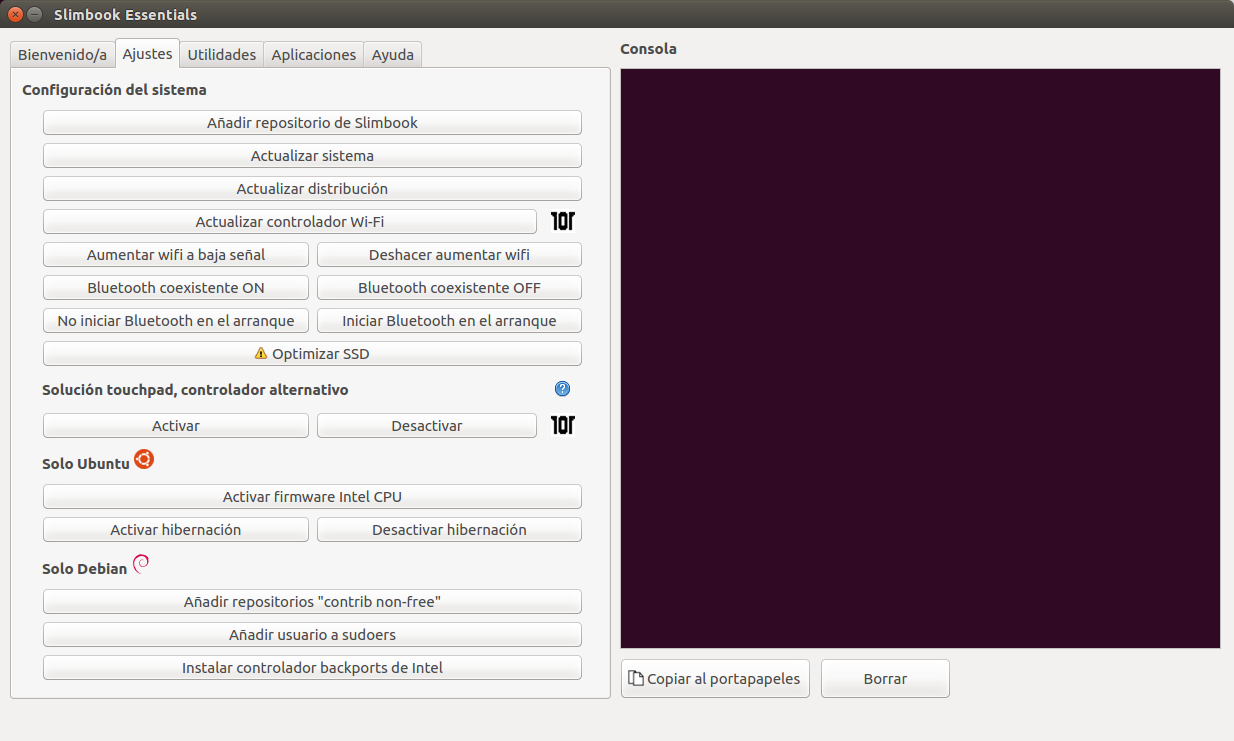This screenshot has width=1234, height=741.
Task: Click the Ubuntu logo next to Solo Ubuntu
Action: click(144, 460)
